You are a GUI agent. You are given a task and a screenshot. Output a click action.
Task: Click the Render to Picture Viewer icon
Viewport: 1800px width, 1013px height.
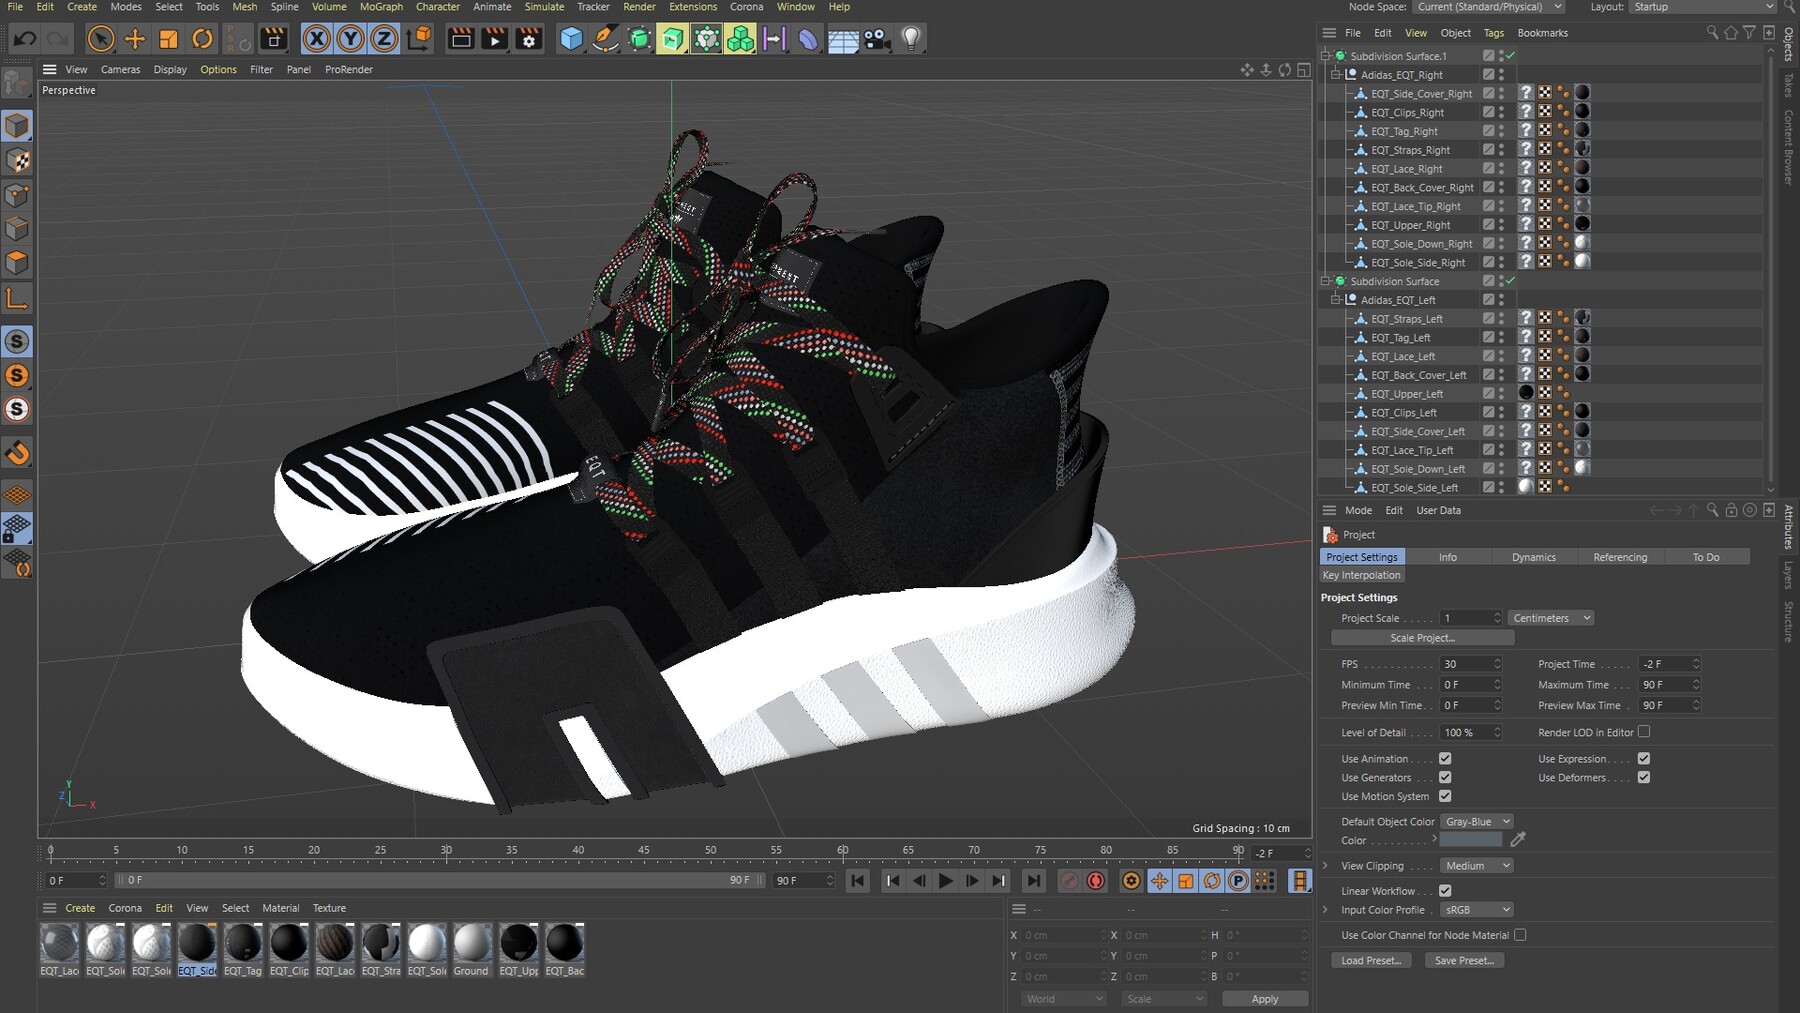coord(493,39)
